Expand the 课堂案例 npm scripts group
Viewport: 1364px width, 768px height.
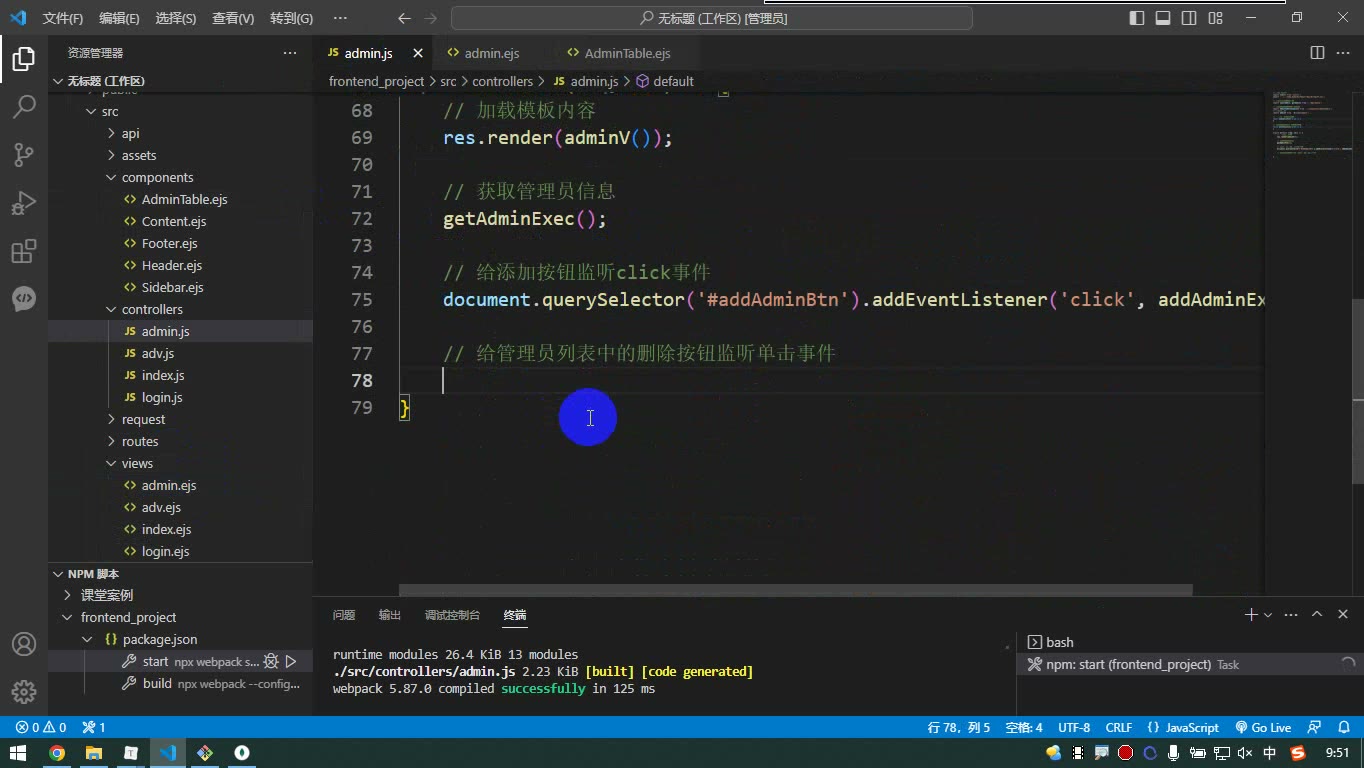[67, 595]
